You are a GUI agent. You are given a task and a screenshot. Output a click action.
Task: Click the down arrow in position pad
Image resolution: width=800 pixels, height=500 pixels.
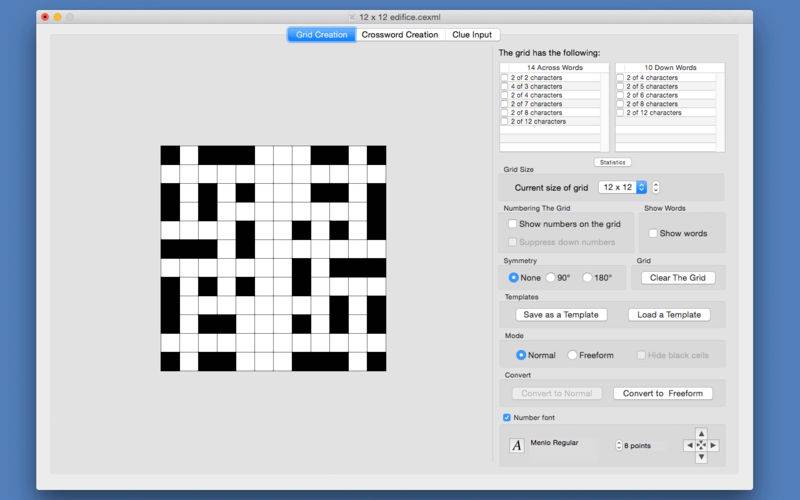(x=701, y=457)
